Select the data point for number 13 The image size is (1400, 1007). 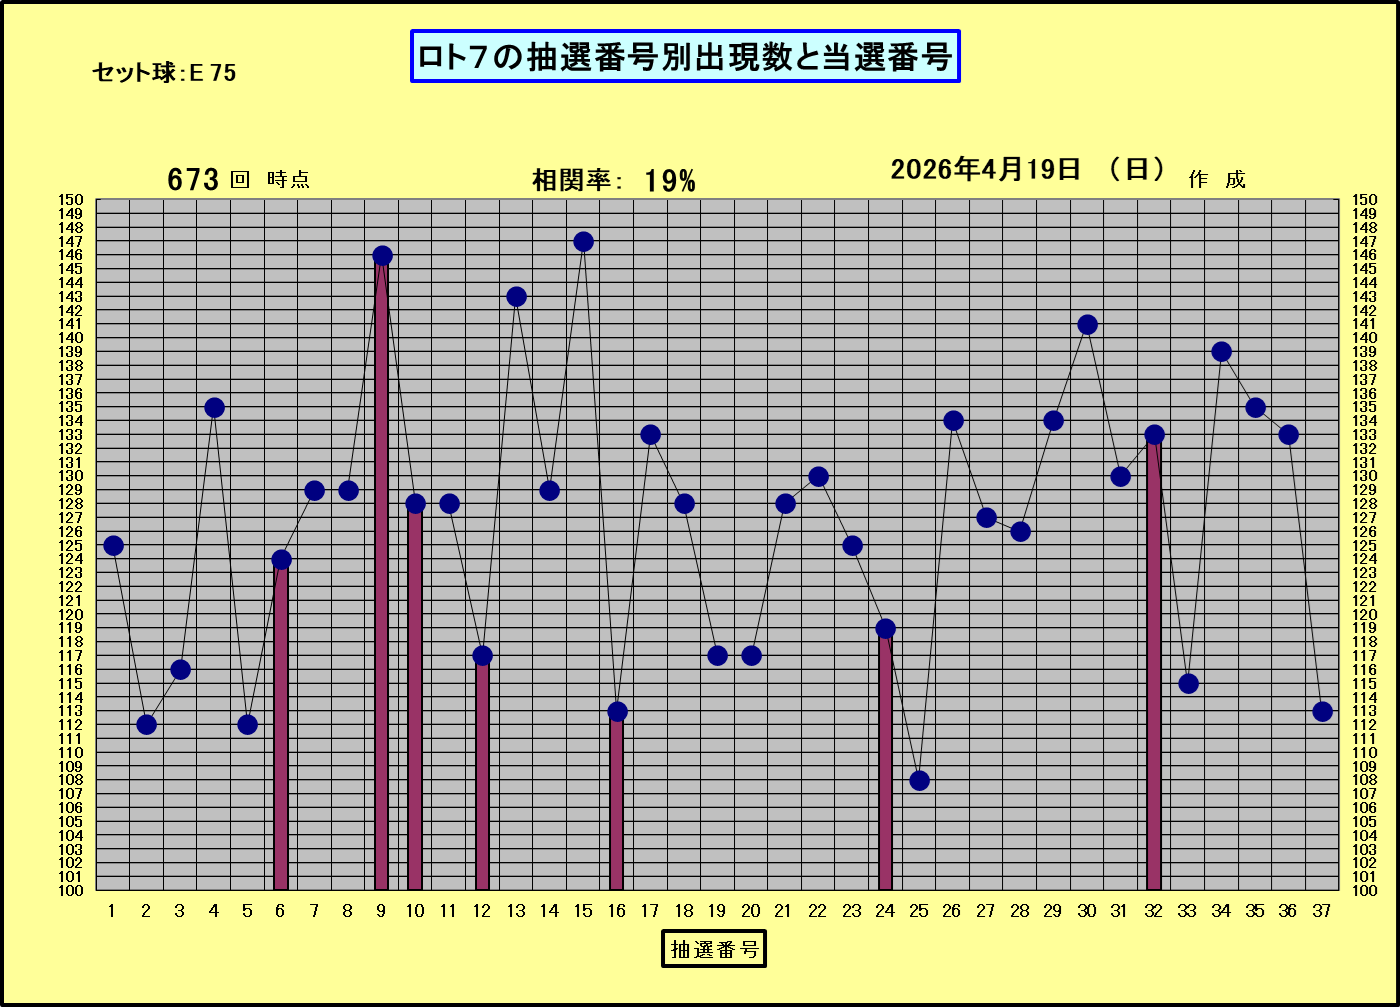click(516, 297)
